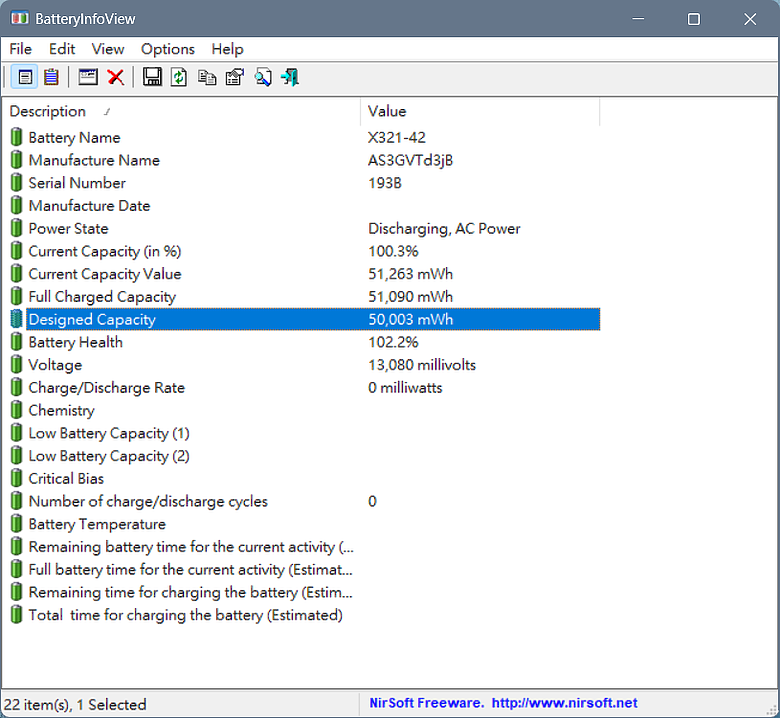Click the X321-42 battery name value
The height and width of the screenshot is (718, 780).
(x=396, y=137)
